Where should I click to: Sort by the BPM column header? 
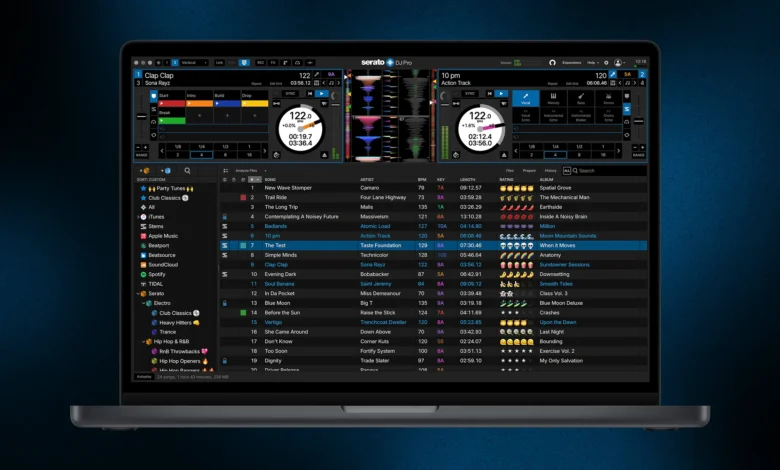pyautogui.click(x=422, y=180)
